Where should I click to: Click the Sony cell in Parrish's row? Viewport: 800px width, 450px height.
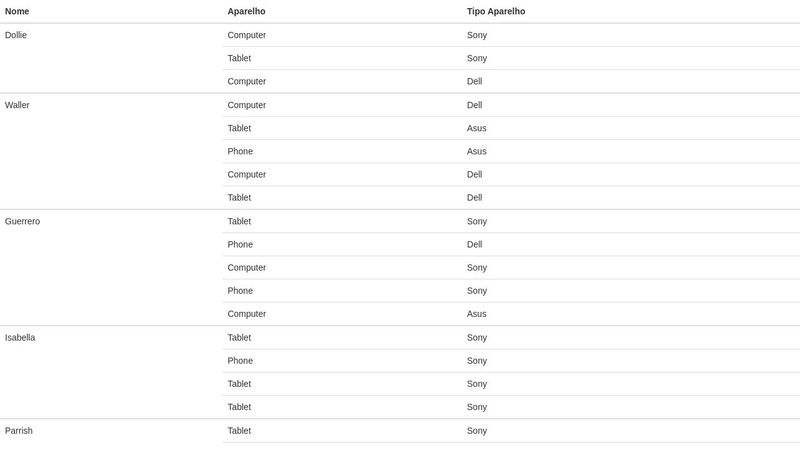pyautogui.click(x=476, y=430)
